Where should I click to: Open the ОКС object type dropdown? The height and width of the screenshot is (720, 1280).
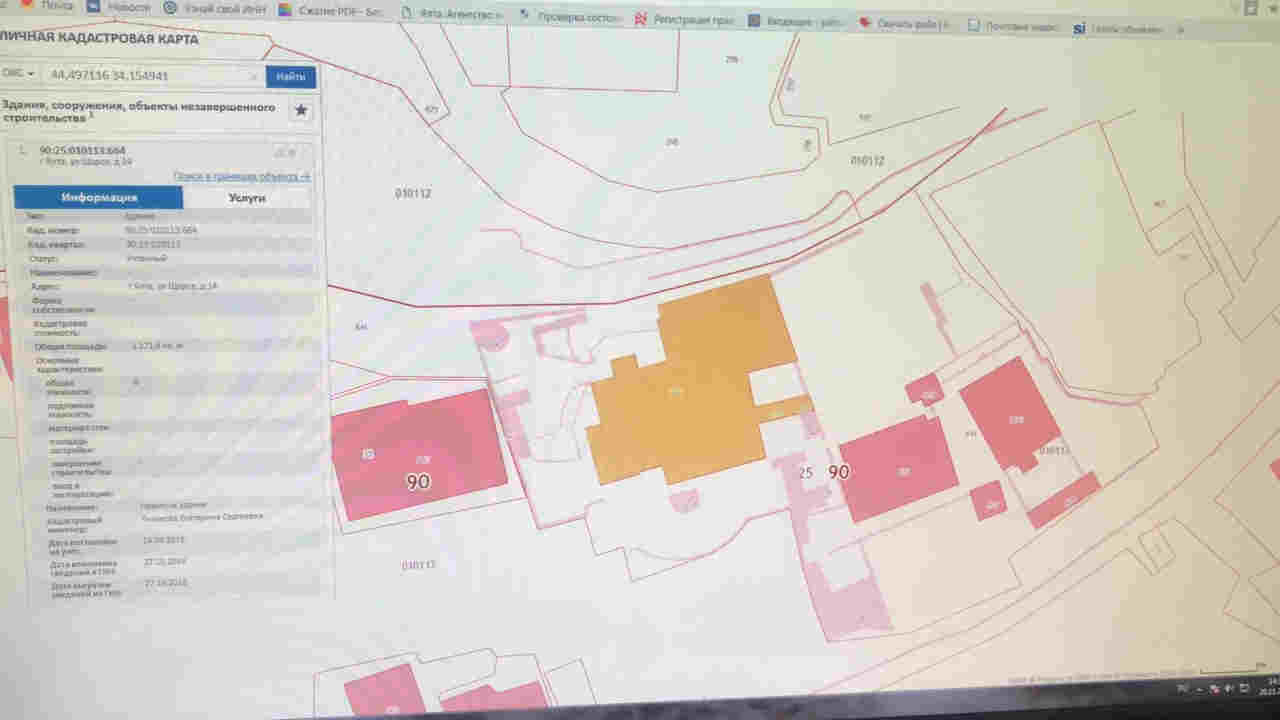[x=18, y=74]
